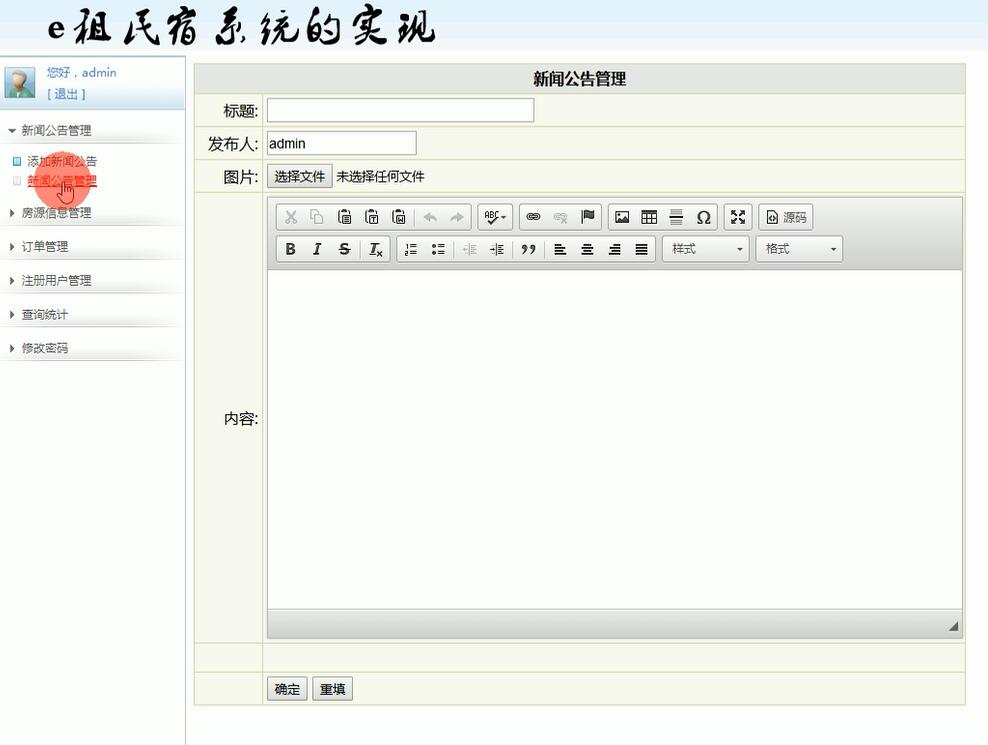Toggle Bold formatting
The width and height of the screenshot is (988, 745).
[x=290, y=249]
